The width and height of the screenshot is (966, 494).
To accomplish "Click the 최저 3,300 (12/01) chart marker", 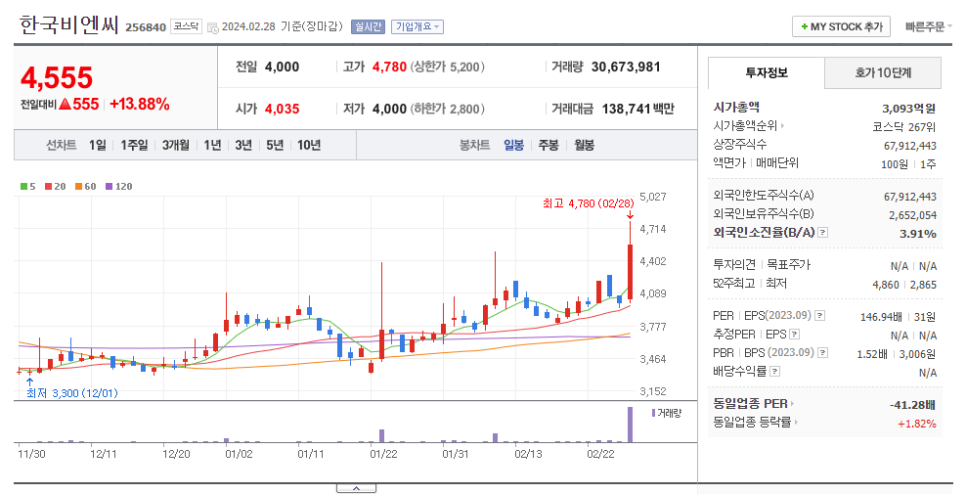I will pos(71,393).
